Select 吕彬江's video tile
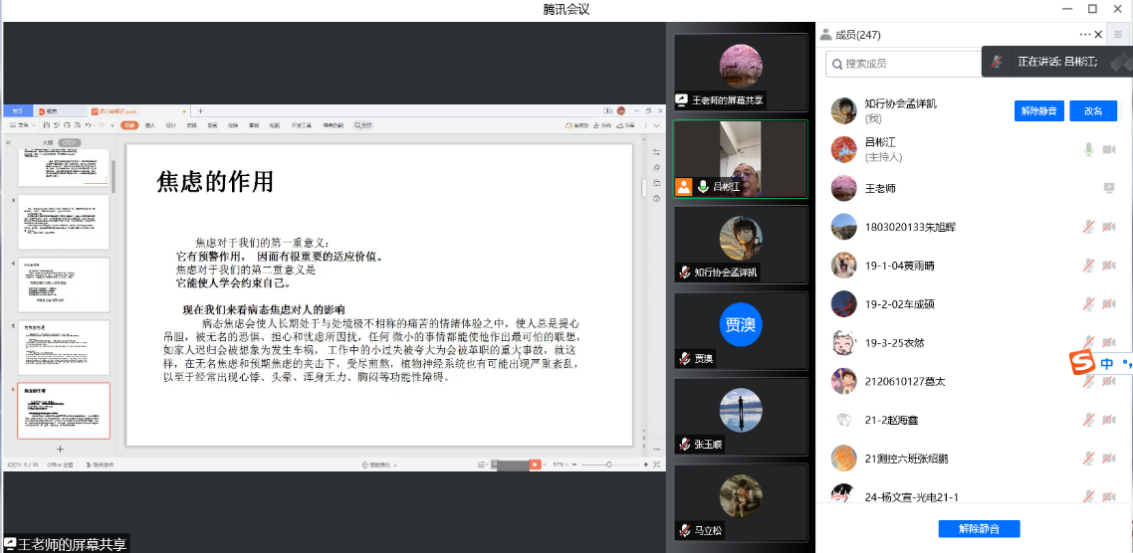 [740, 160]
